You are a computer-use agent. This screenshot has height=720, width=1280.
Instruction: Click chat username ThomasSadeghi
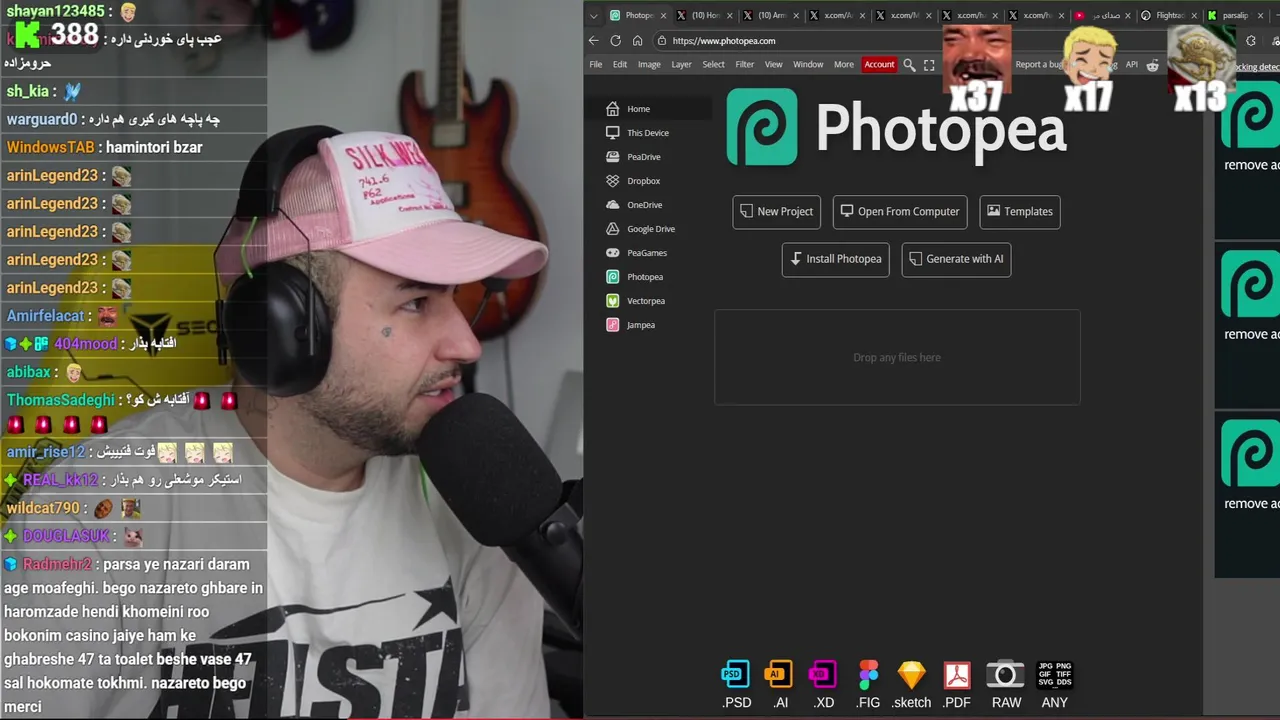61,400
